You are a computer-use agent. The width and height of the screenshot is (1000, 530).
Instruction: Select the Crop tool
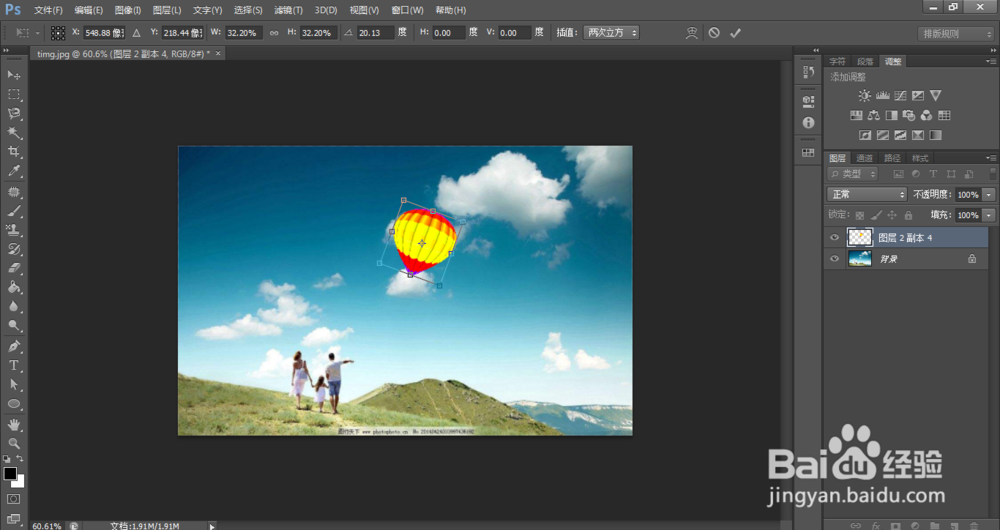[x=13, y=152]
